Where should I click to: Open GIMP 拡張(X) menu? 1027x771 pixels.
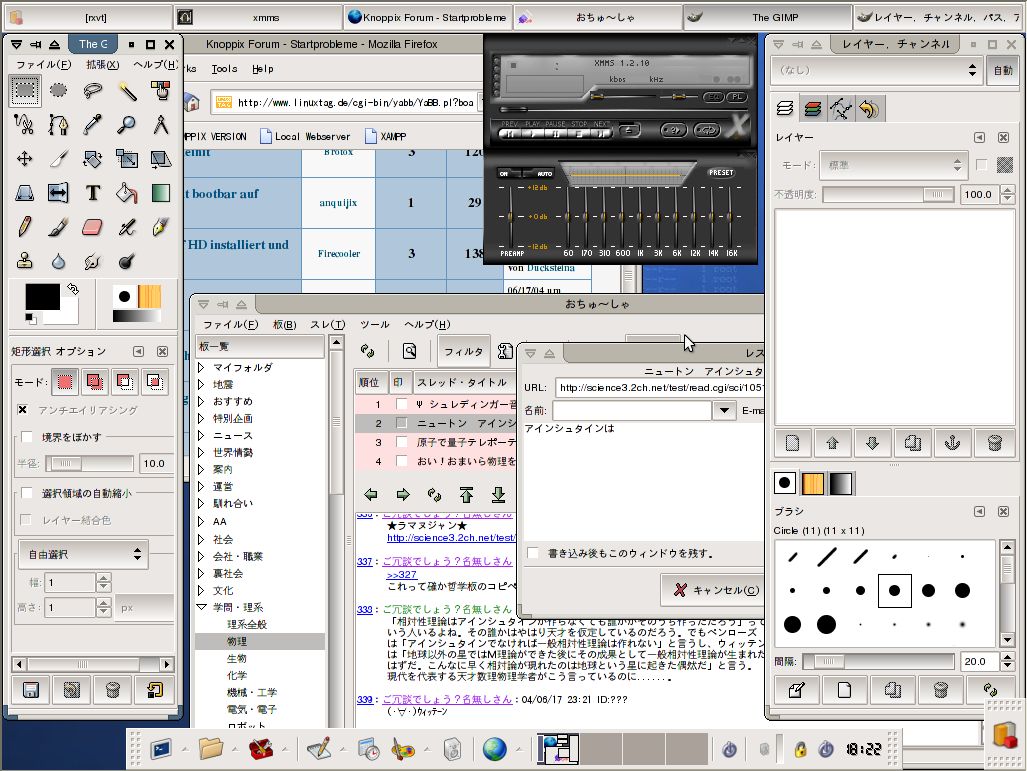point(103,64)
